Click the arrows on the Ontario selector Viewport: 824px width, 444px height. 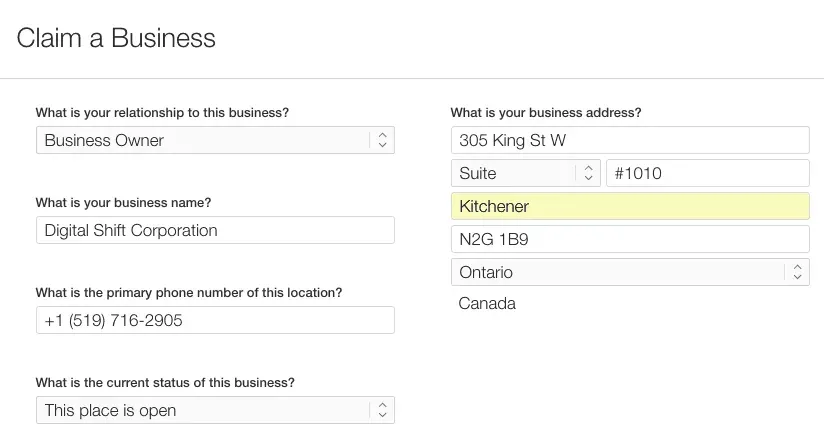[797, 272]
